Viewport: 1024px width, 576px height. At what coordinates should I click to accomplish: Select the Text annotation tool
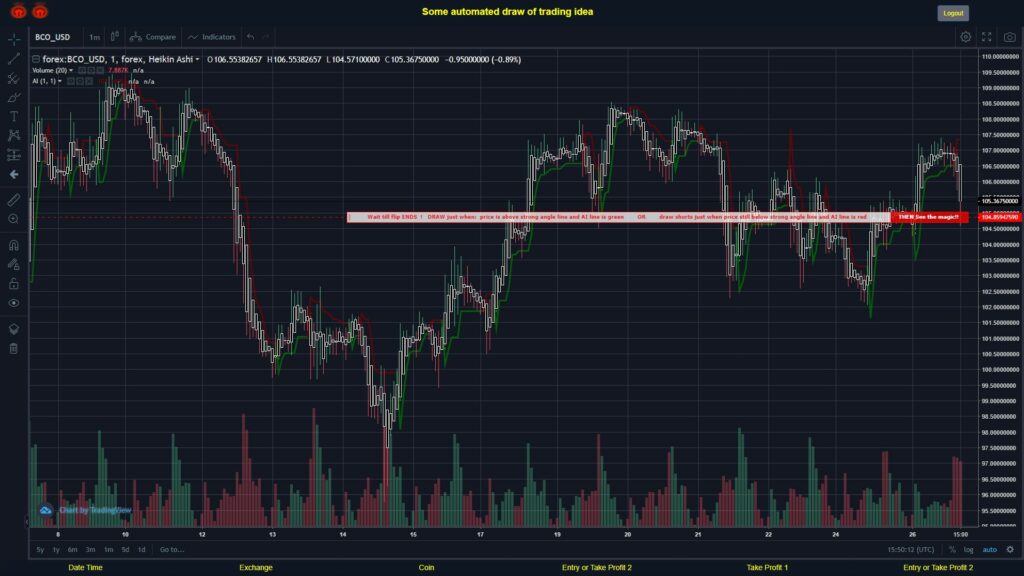coord(14,116)
